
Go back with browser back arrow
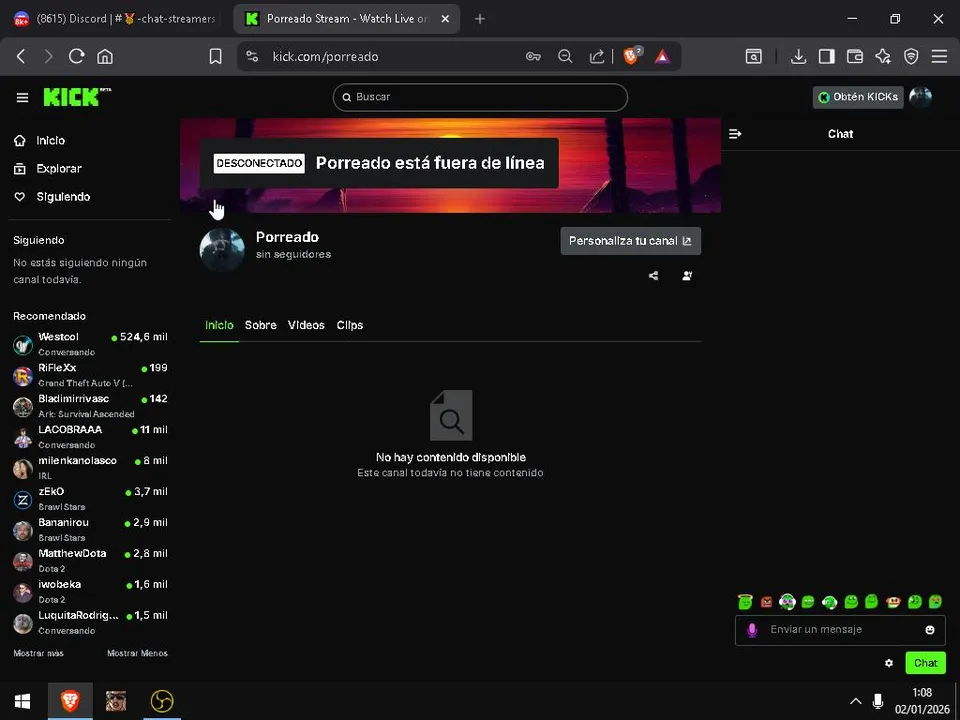tap(21, 56)
